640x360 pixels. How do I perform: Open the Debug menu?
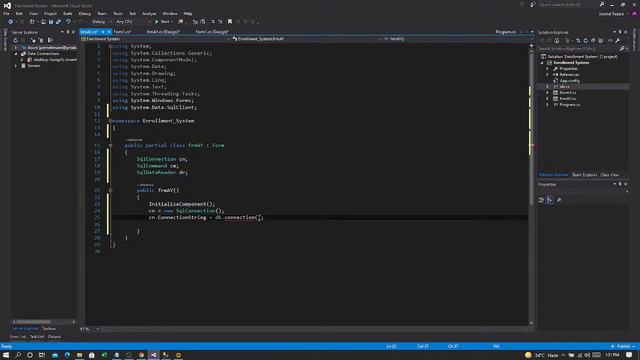pyautogui.click(x=85, y=13)
